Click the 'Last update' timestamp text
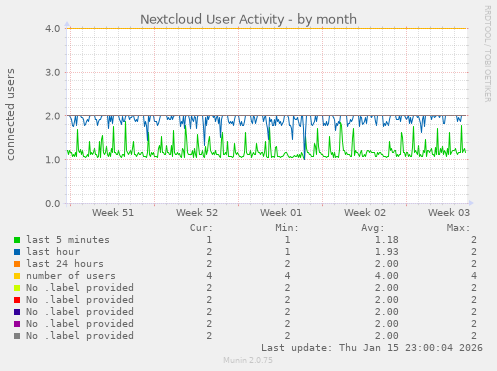This screenshot has height=371, width=497. click(x=372, y=348)
